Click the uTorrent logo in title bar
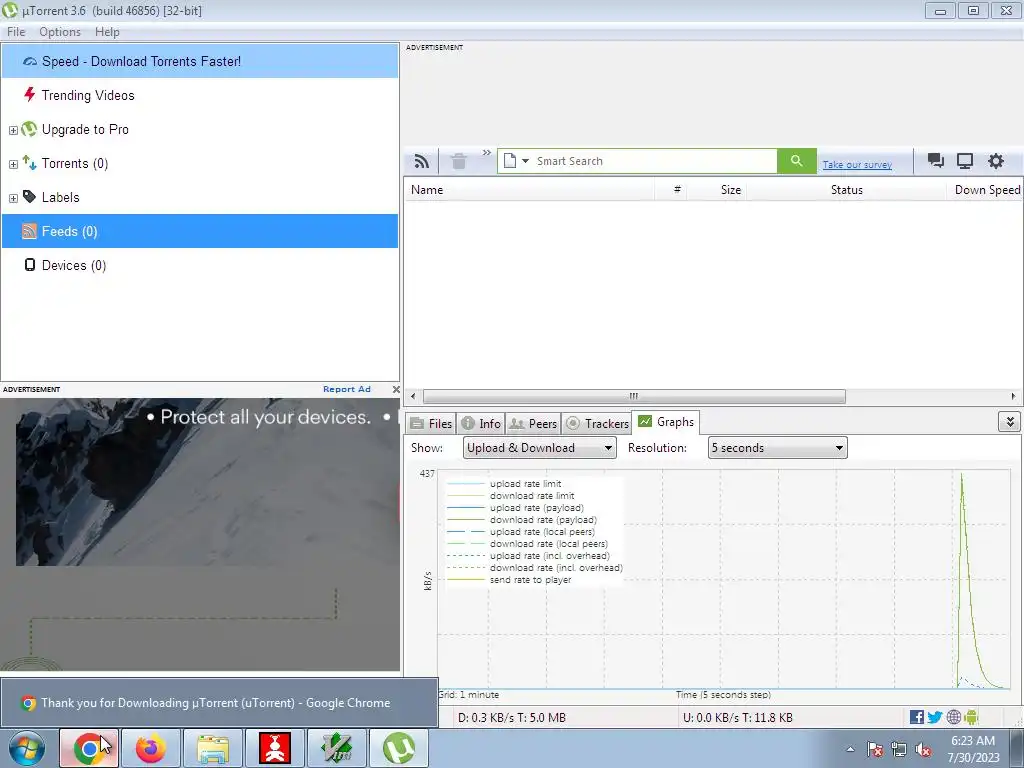The width and height of the screenshot is (1024, 768). click(x=10, y=10)
